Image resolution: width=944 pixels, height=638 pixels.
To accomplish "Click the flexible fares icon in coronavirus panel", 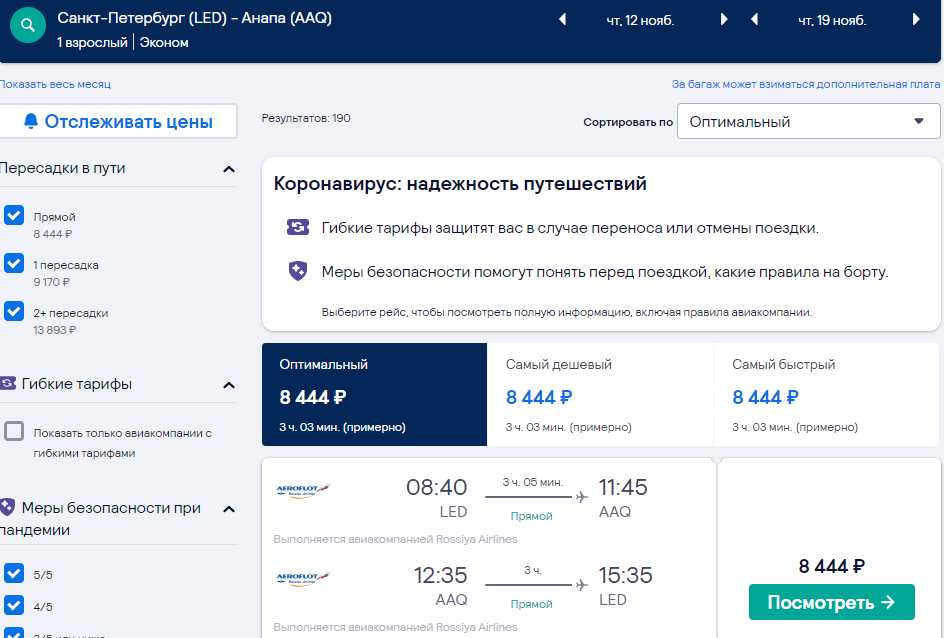I will pos(298,228).
